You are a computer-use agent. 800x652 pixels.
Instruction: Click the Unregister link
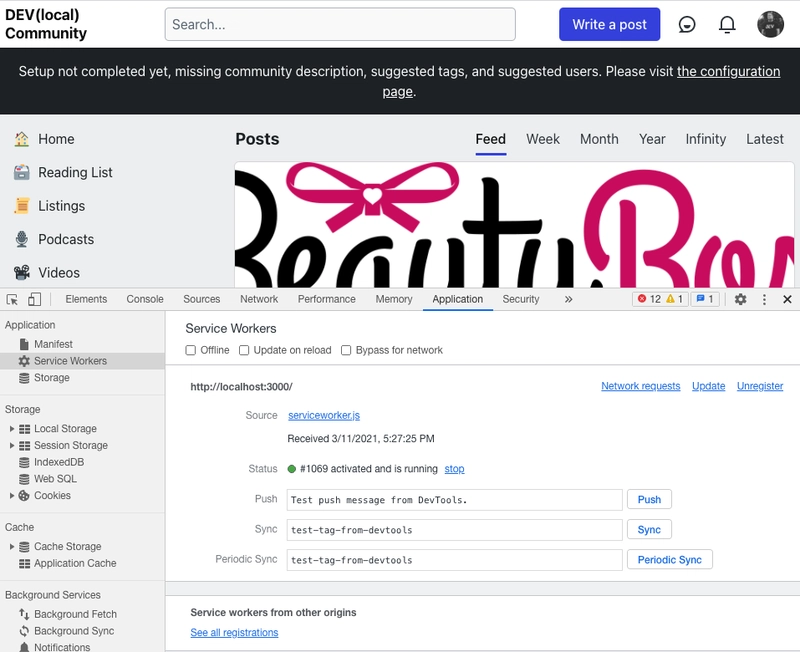[x=760, y=386]
